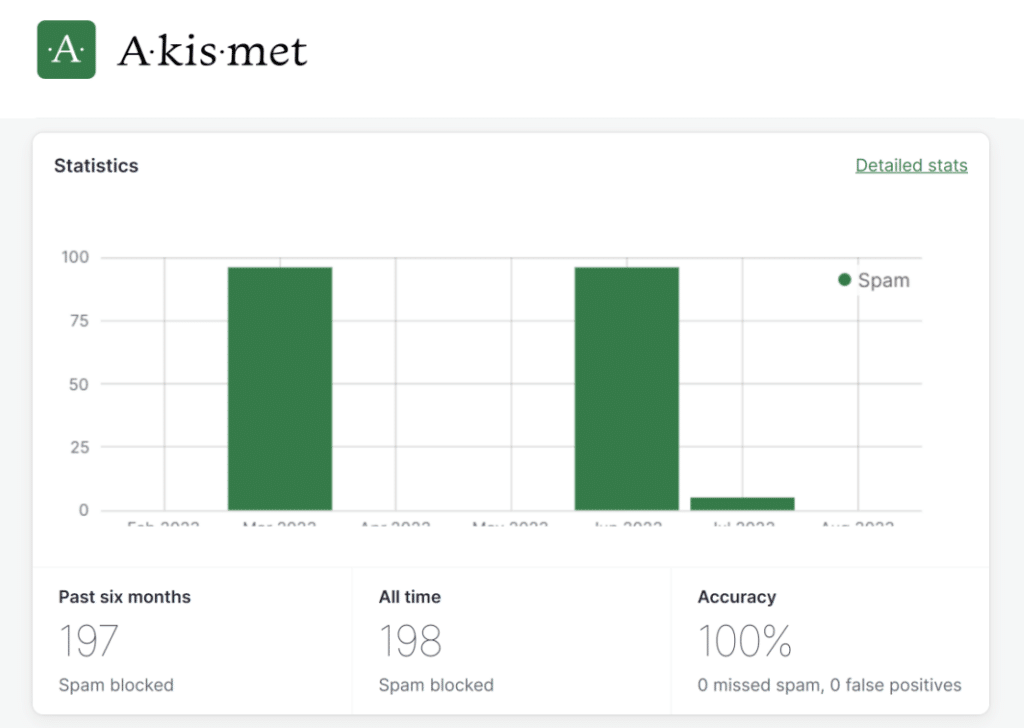Click the Statistics heading
1024x728 pixels.
[x=96, y=166]
